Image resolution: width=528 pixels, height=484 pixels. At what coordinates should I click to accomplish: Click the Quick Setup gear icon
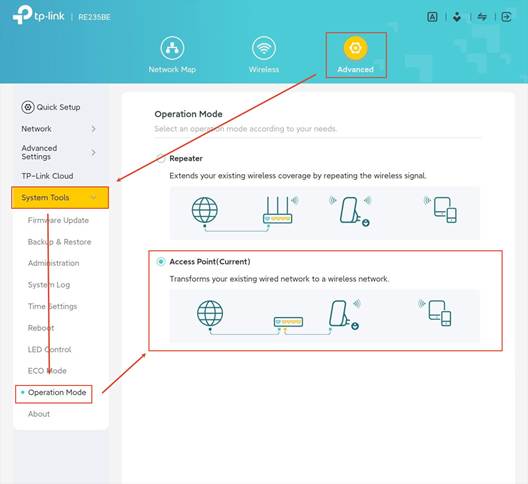point(28,107)
